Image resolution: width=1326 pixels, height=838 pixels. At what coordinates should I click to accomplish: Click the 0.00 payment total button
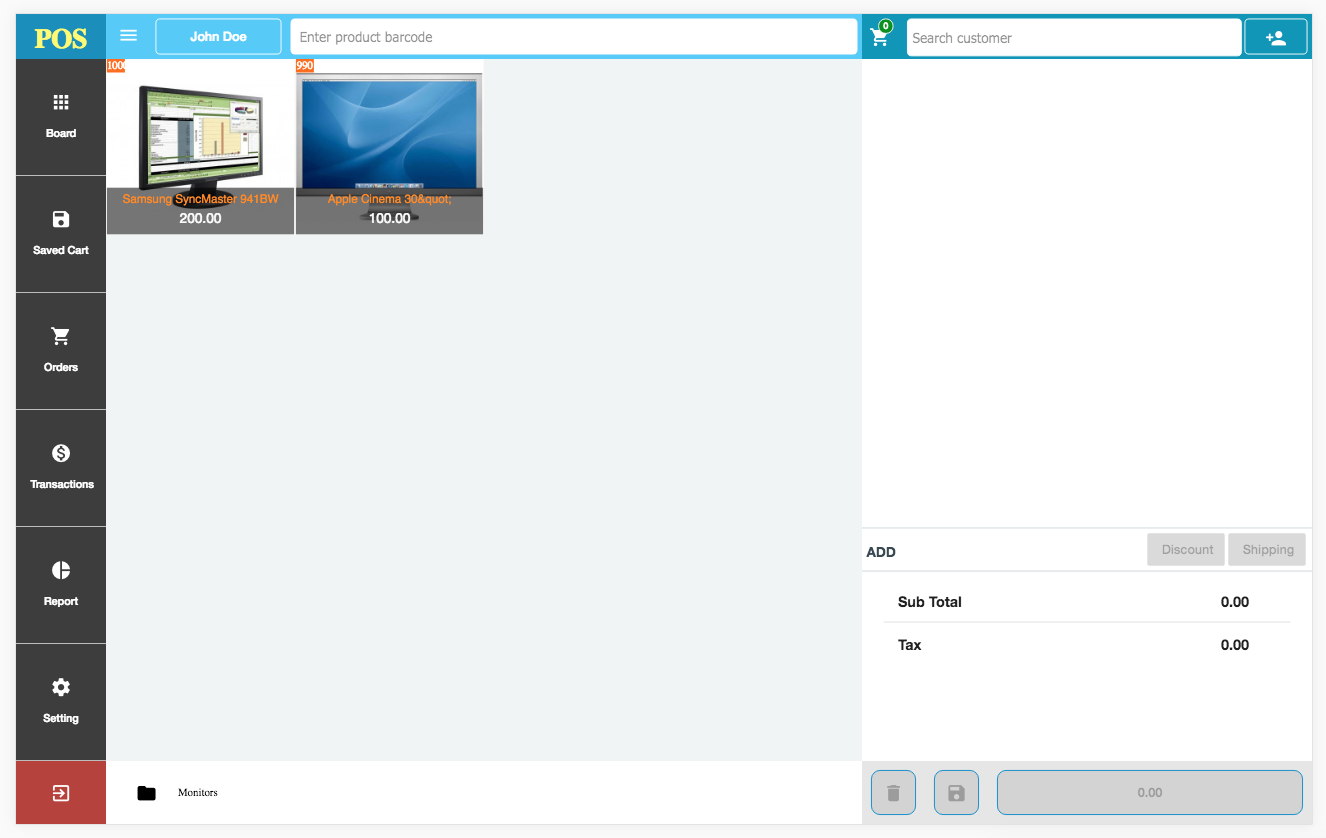pyautogui.click(x=1150, y=793)
